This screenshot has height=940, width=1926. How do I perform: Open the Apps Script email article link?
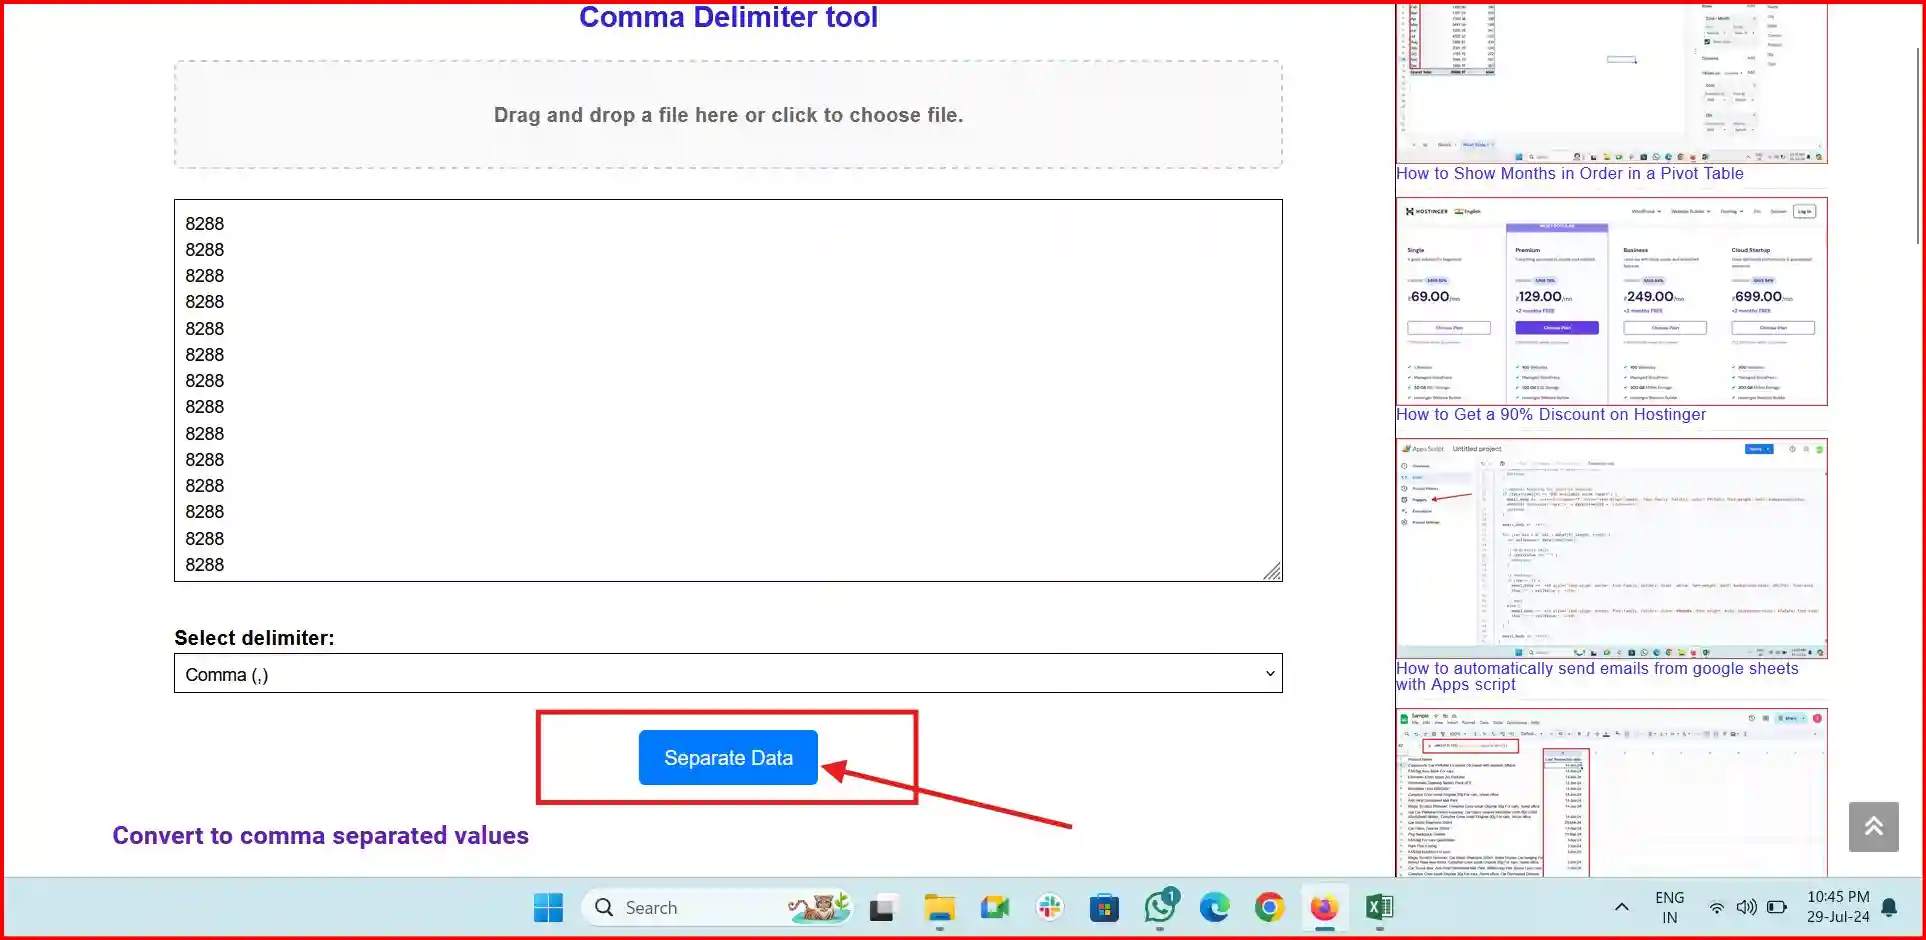point(1596,676)
